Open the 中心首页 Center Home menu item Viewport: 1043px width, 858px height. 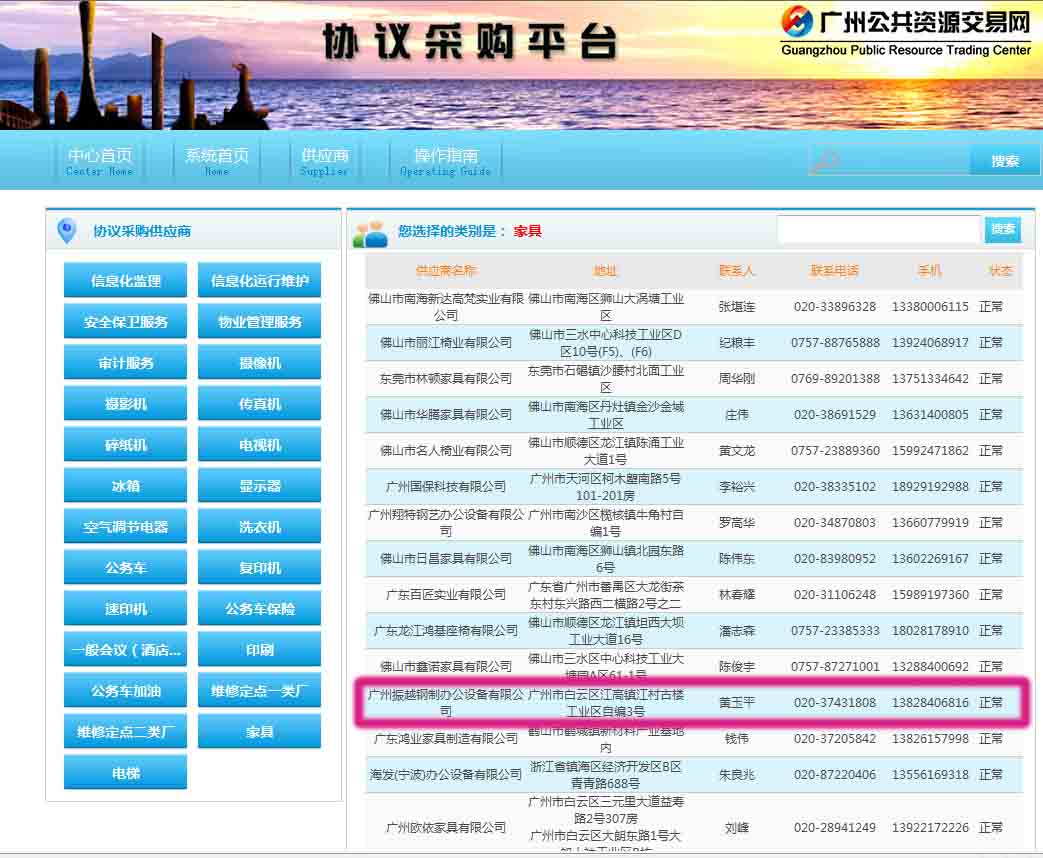point(100,162)
